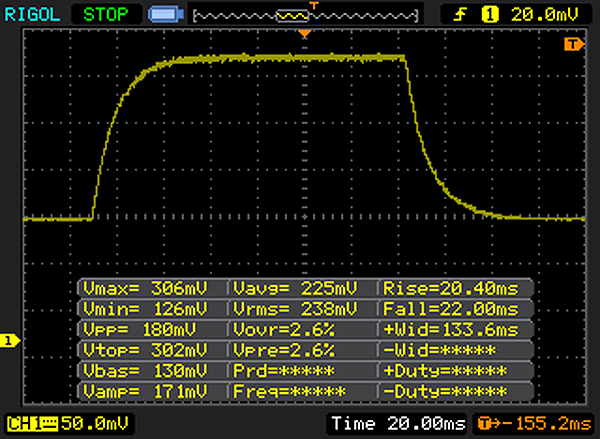The width and height of the screenshot is (600, 439).
Task: Click the Vavg= 225mV measurement cell
Action: (x=302, y=288)
